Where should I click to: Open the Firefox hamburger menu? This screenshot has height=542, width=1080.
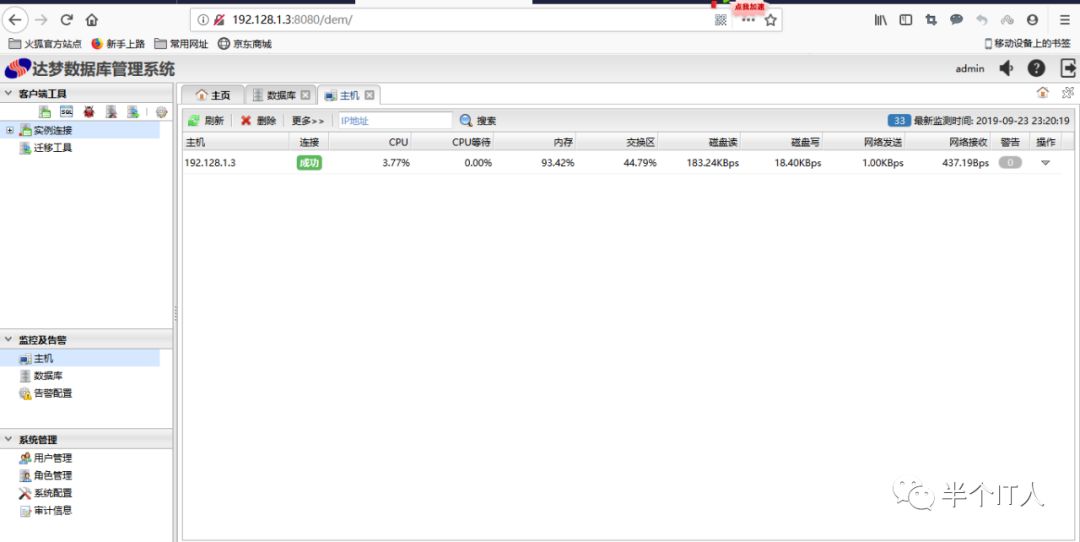click(1065, 20)
